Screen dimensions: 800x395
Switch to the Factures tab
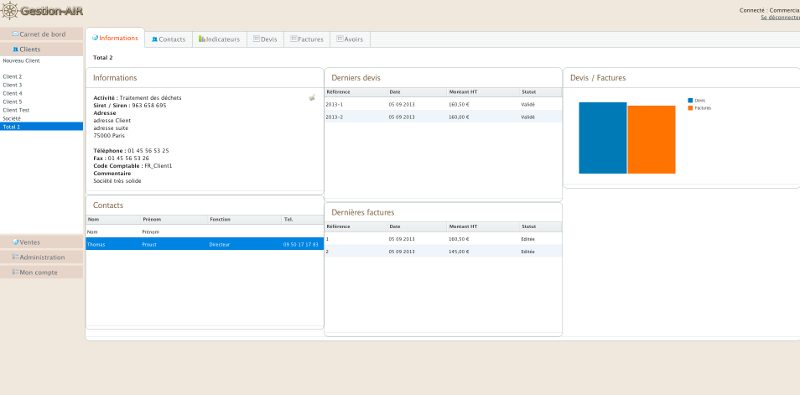[307, 39]
